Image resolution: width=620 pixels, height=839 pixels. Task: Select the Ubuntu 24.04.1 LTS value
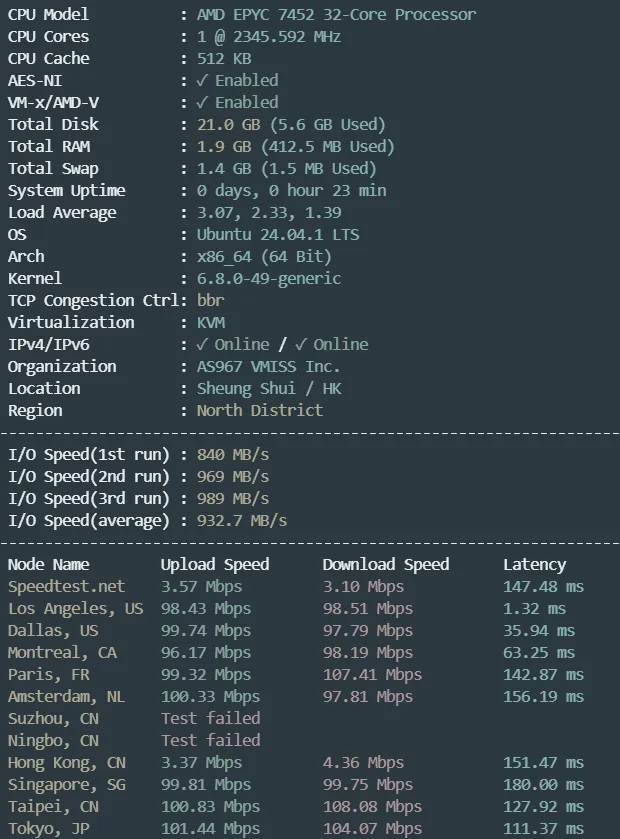click(278, 234)
